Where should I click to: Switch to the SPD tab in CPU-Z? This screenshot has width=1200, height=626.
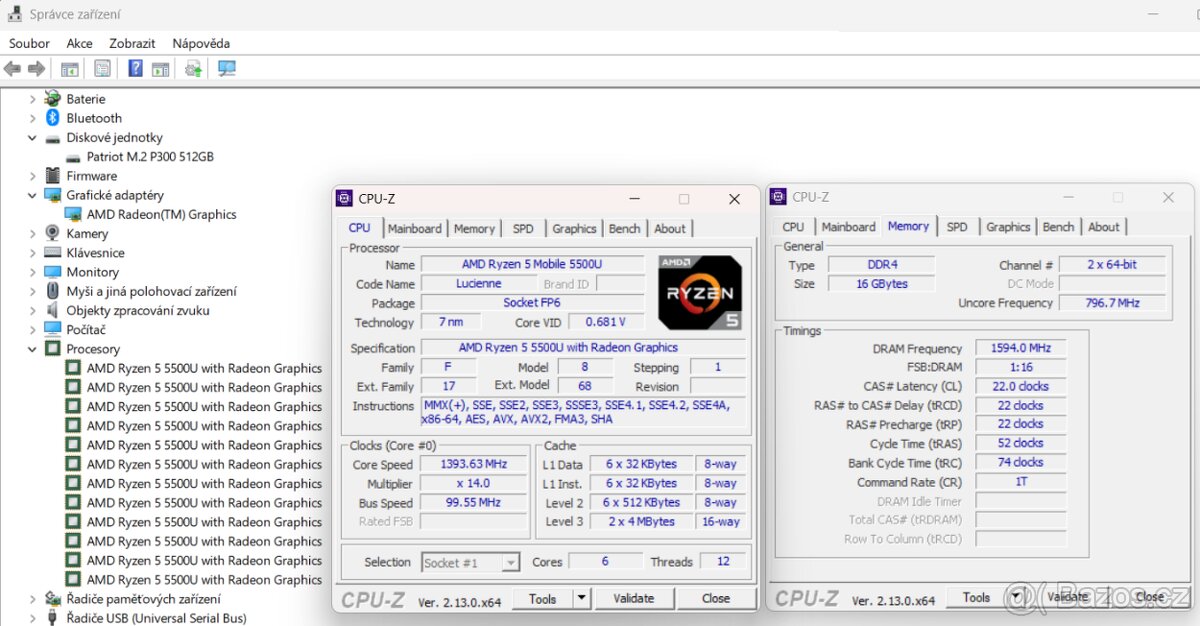522,228
